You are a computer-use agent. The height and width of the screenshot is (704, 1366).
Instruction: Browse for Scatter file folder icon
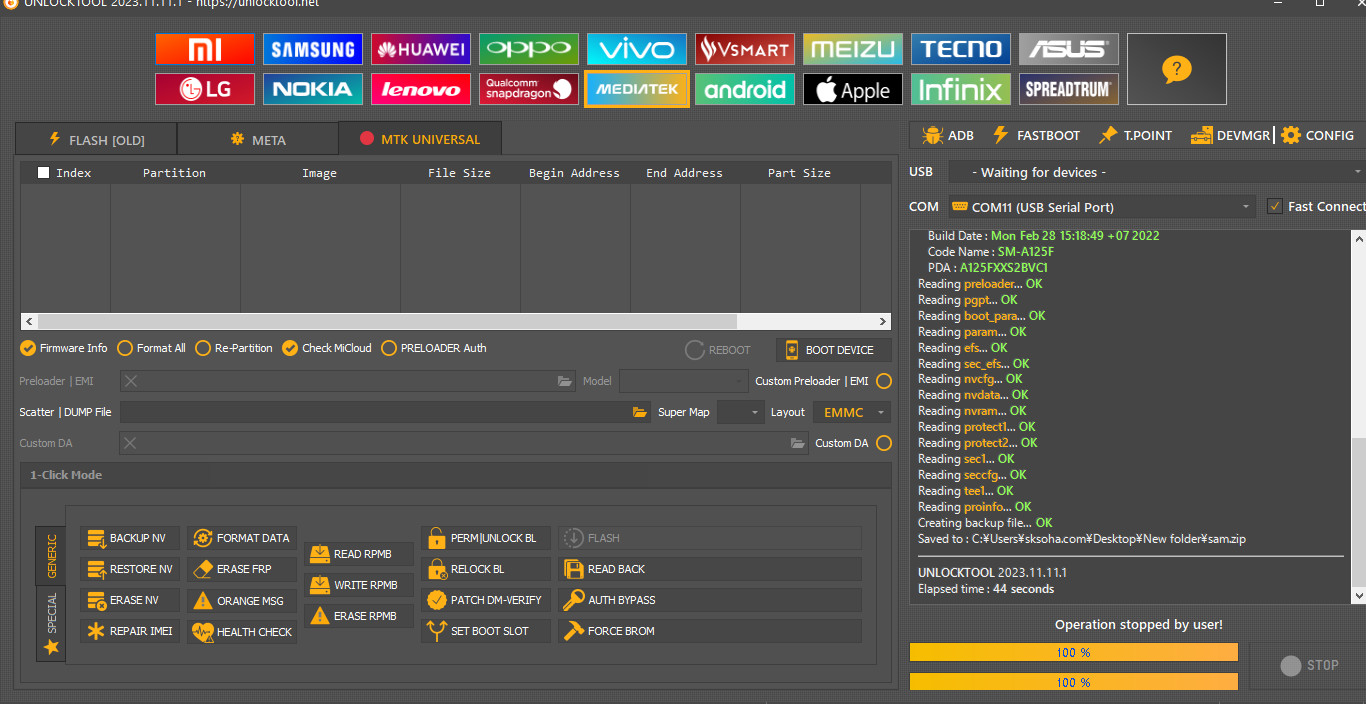(x=640, y=412)
